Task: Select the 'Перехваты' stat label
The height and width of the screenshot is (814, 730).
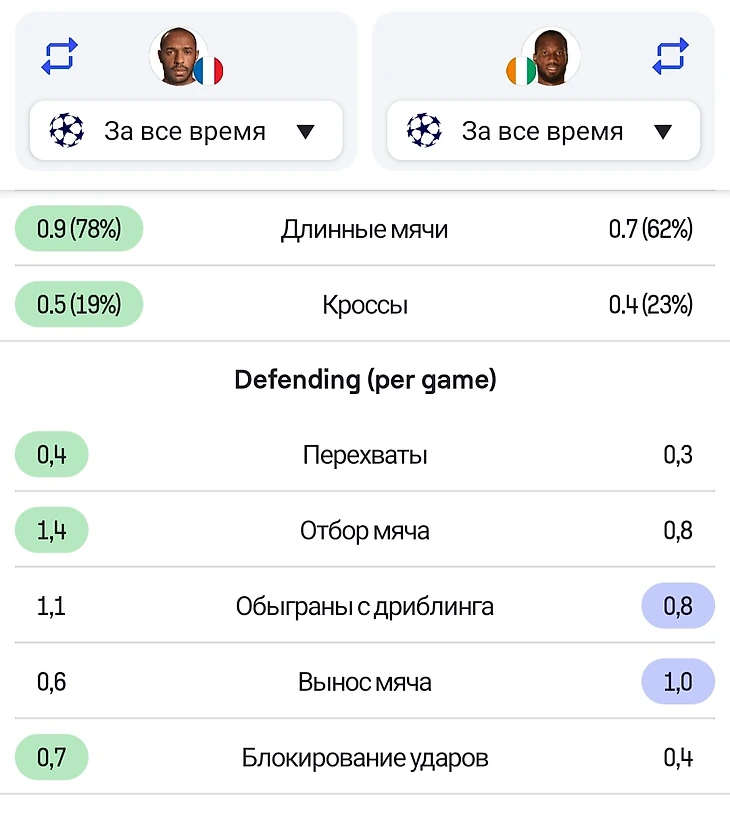Action: point(364,455)
